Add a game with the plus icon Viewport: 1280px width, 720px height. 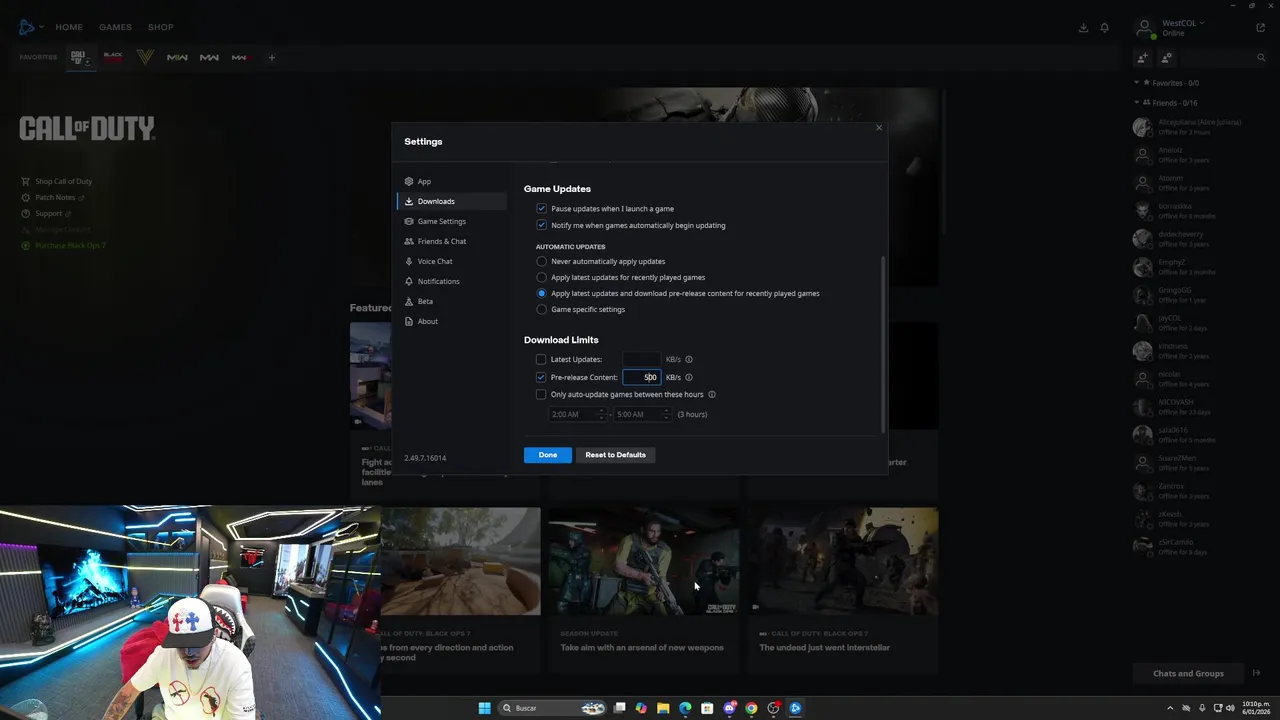pos(271,57)
